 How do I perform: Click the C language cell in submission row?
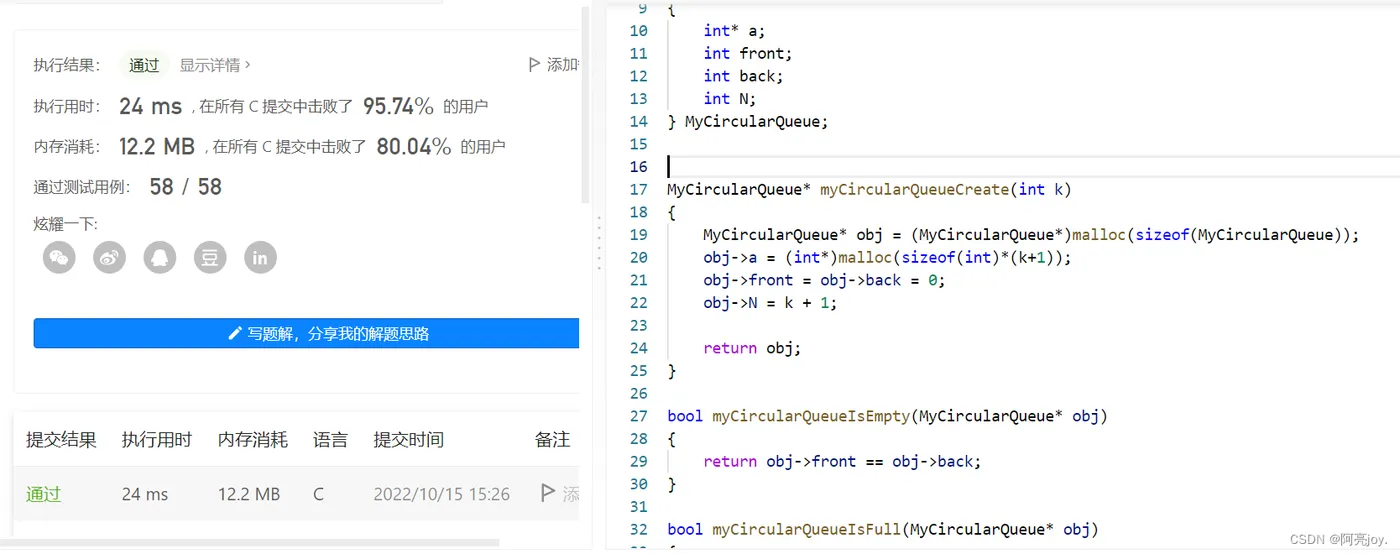(318, 494)
